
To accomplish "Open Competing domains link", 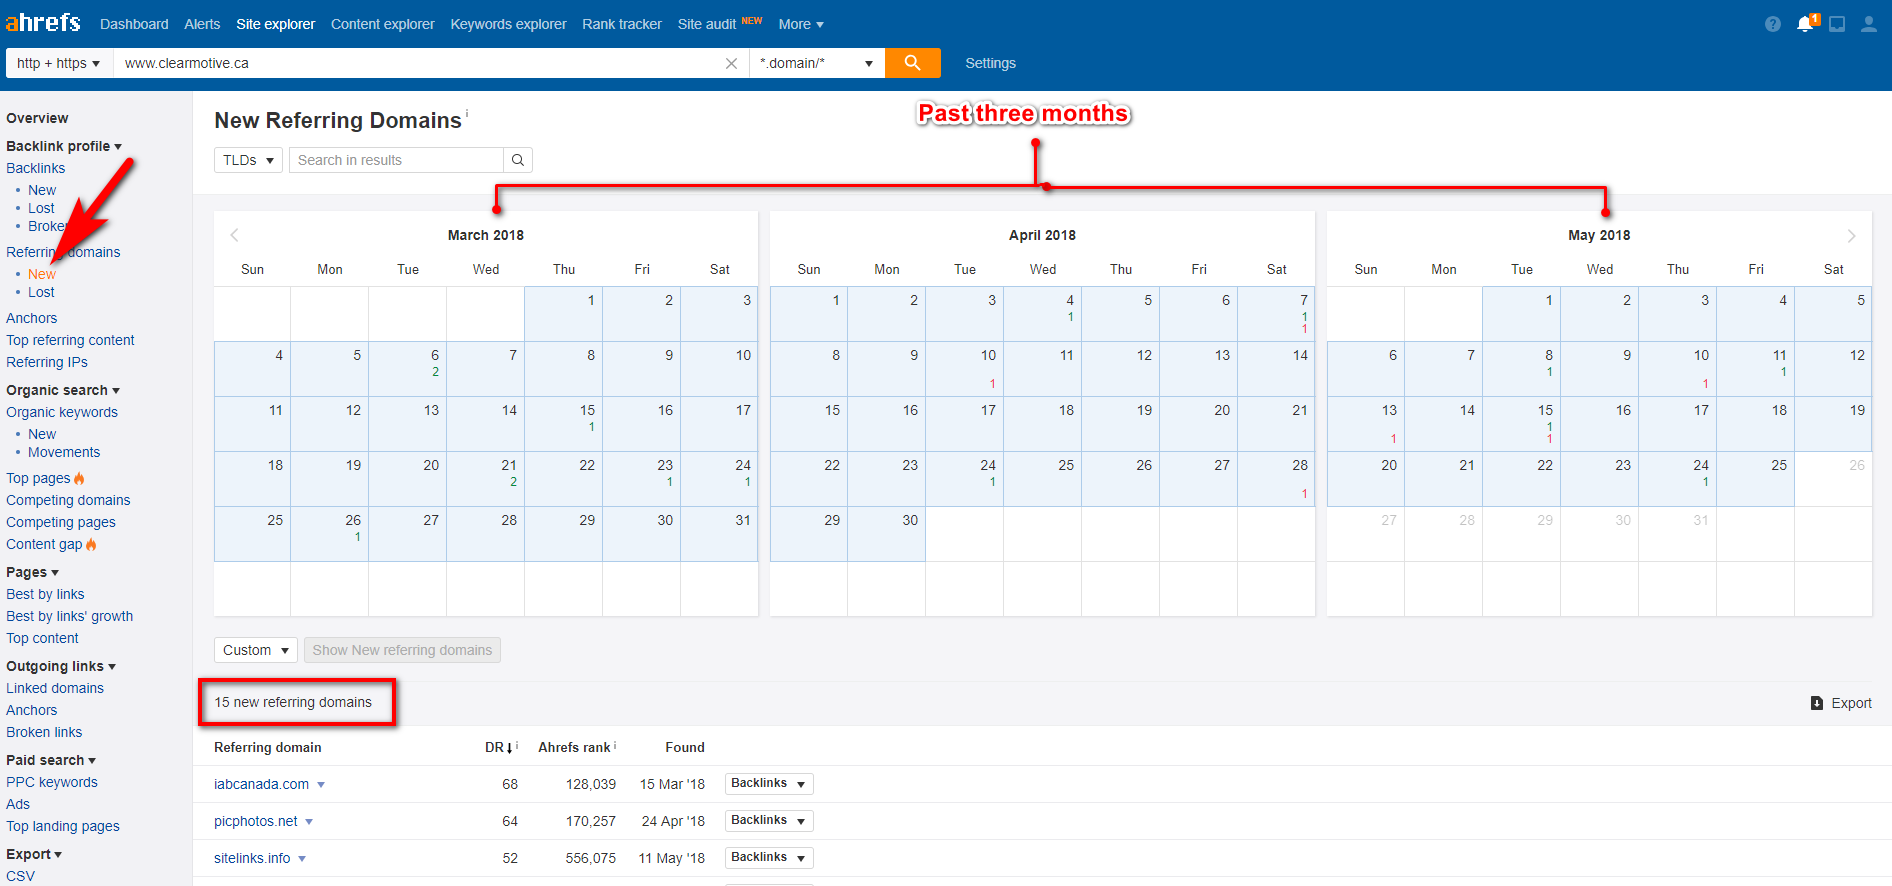I will point(68,500).
